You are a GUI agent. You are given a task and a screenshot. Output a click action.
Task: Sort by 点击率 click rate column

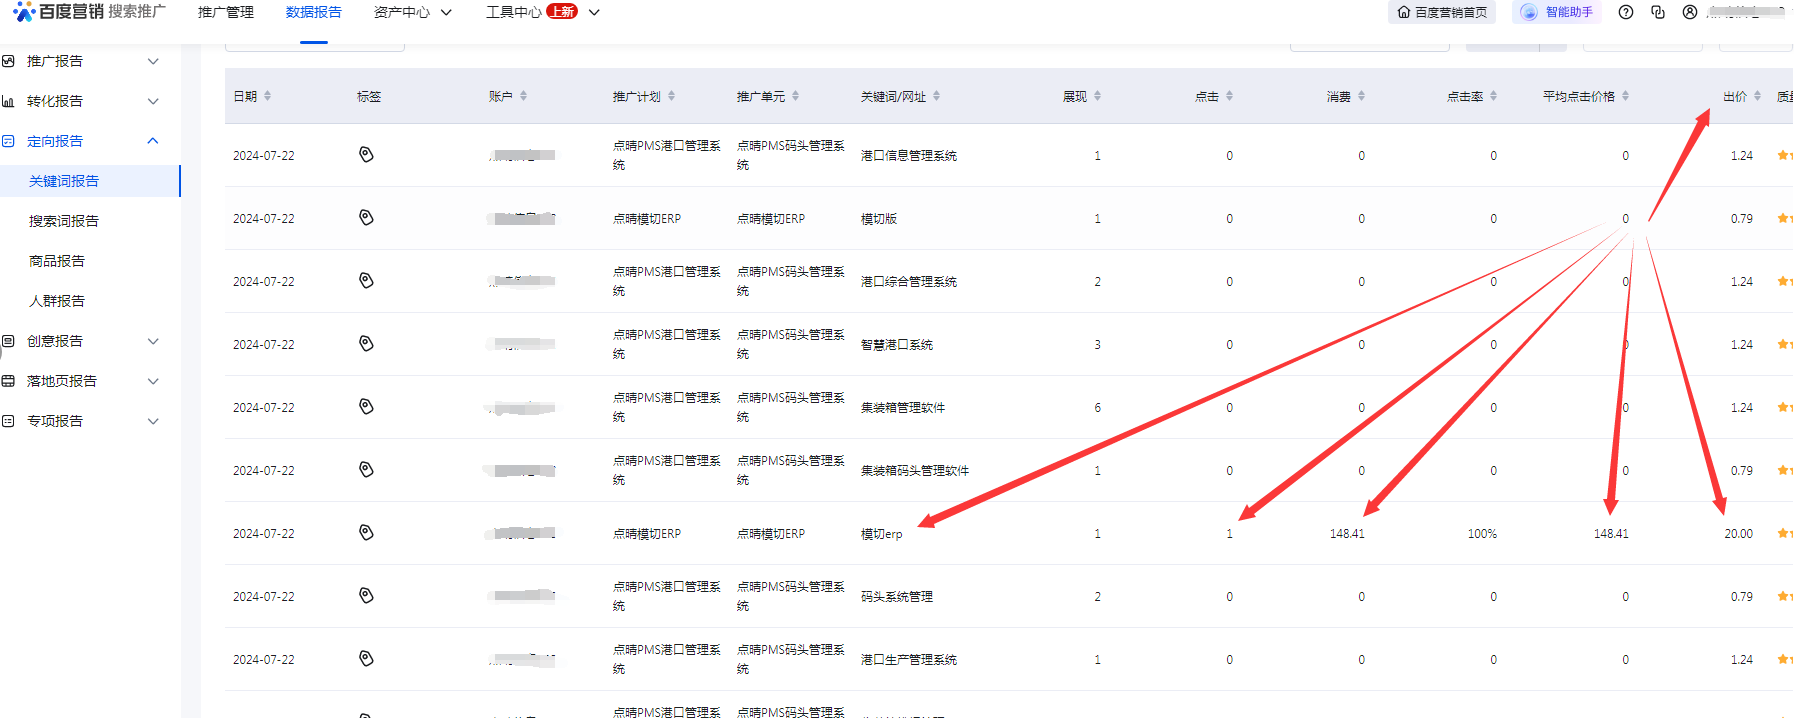1493,96
